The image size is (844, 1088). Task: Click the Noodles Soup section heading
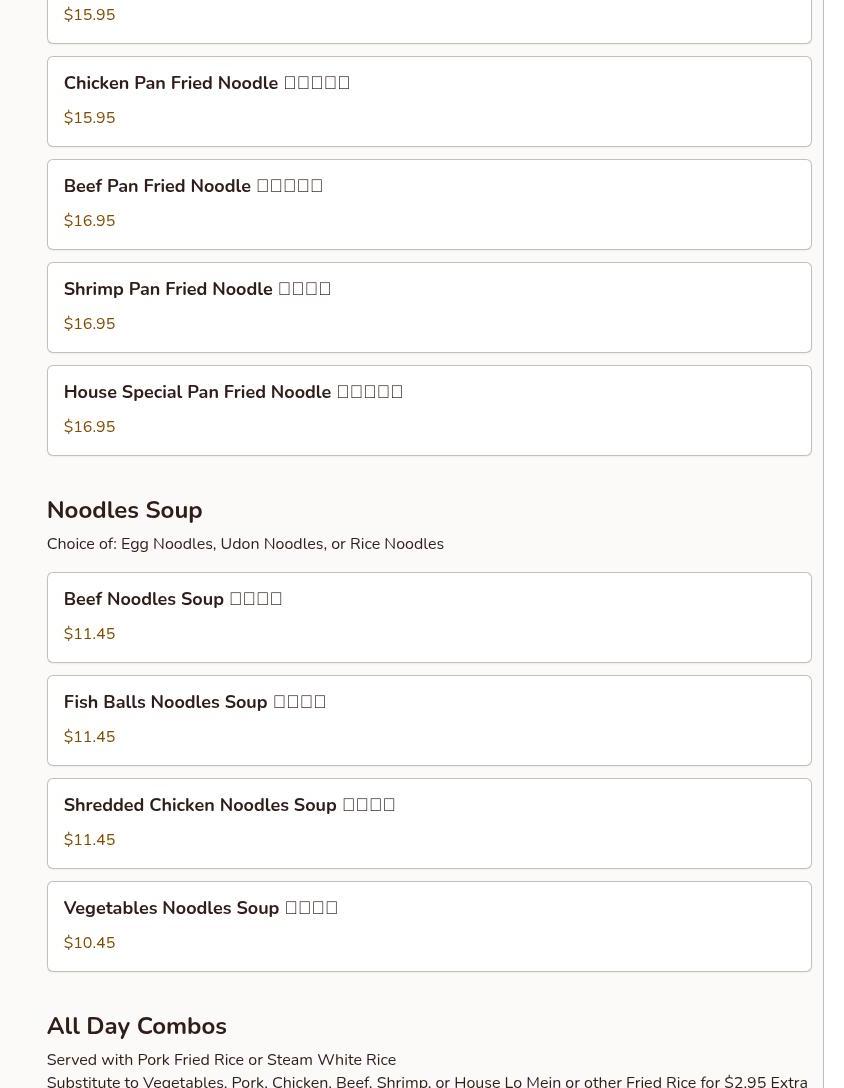(x=124, y=510)
